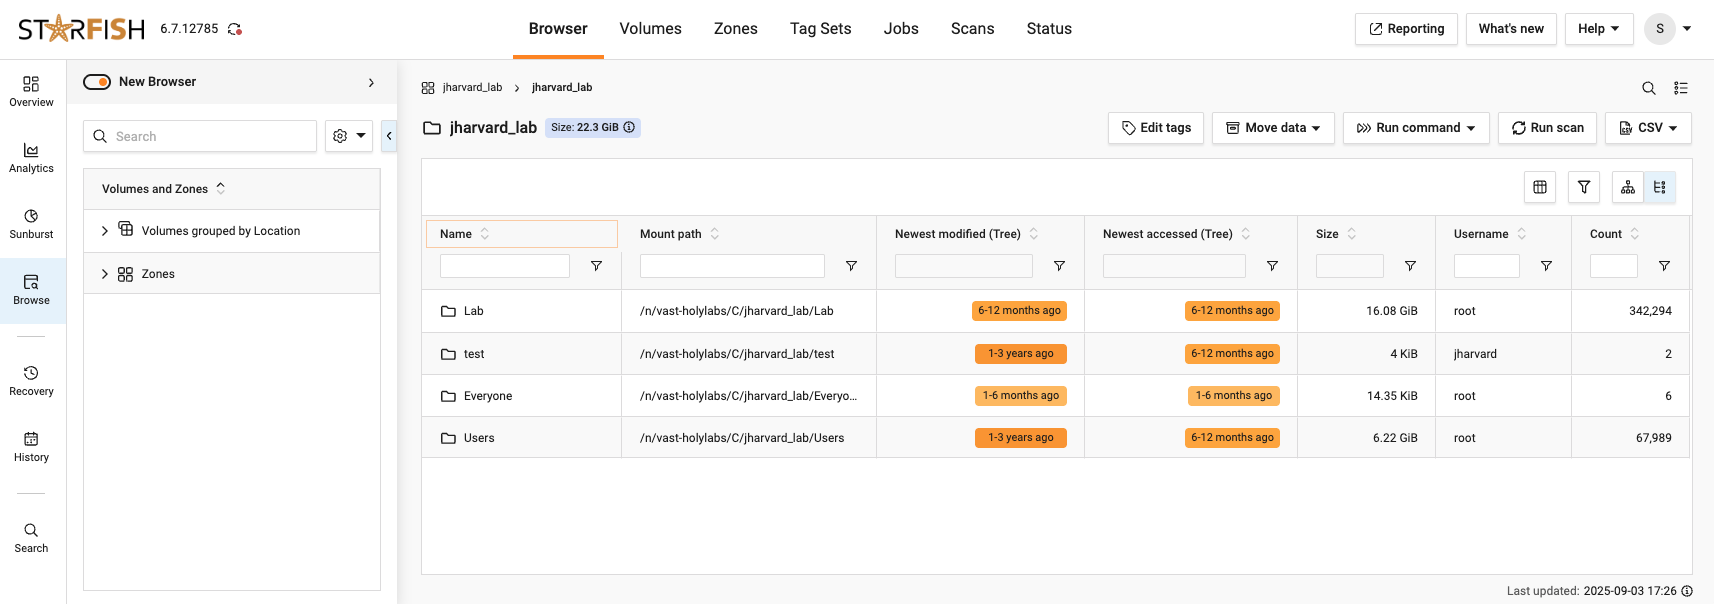Click the Edit tags button
Viewport: 1714px width, 604px height.
click(1155, 128)
